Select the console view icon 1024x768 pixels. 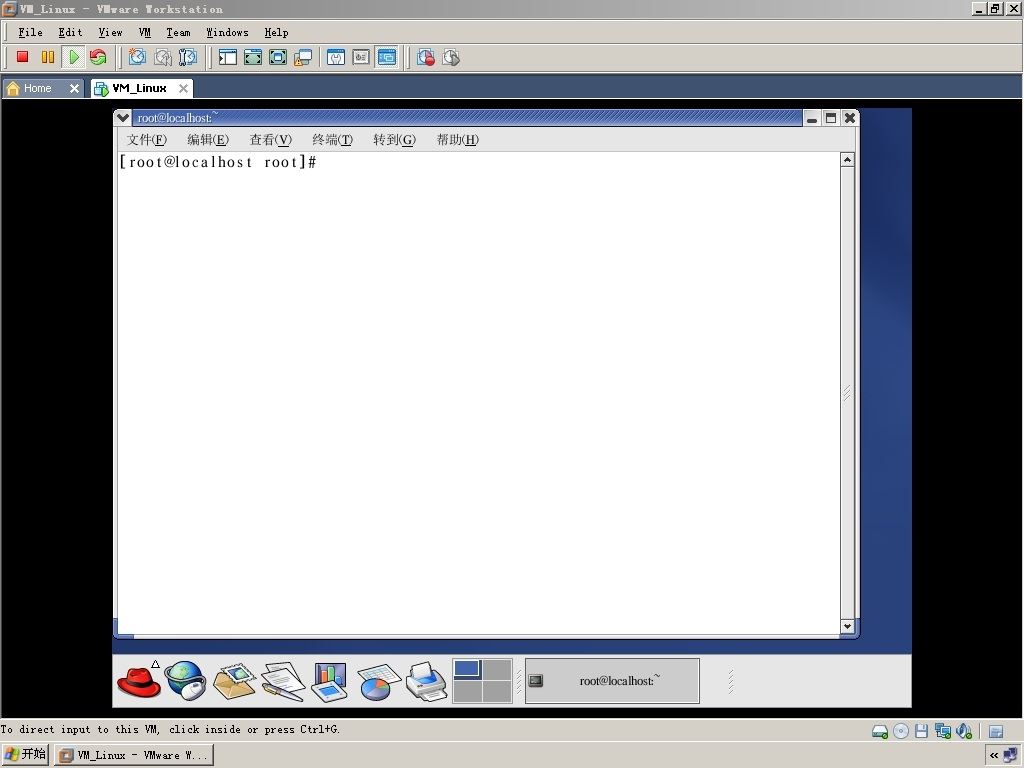387,57
